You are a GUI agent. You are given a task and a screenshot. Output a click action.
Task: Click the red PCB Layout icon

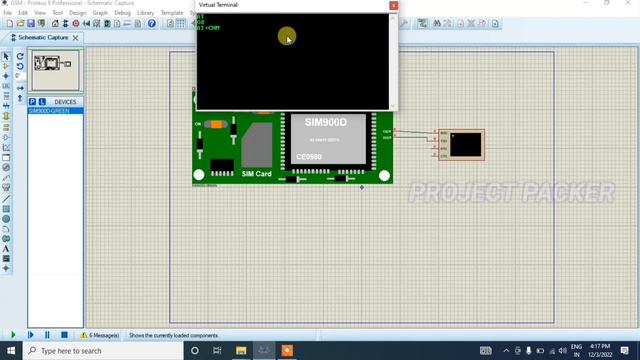pyautogui.click(x=76, y=24)
